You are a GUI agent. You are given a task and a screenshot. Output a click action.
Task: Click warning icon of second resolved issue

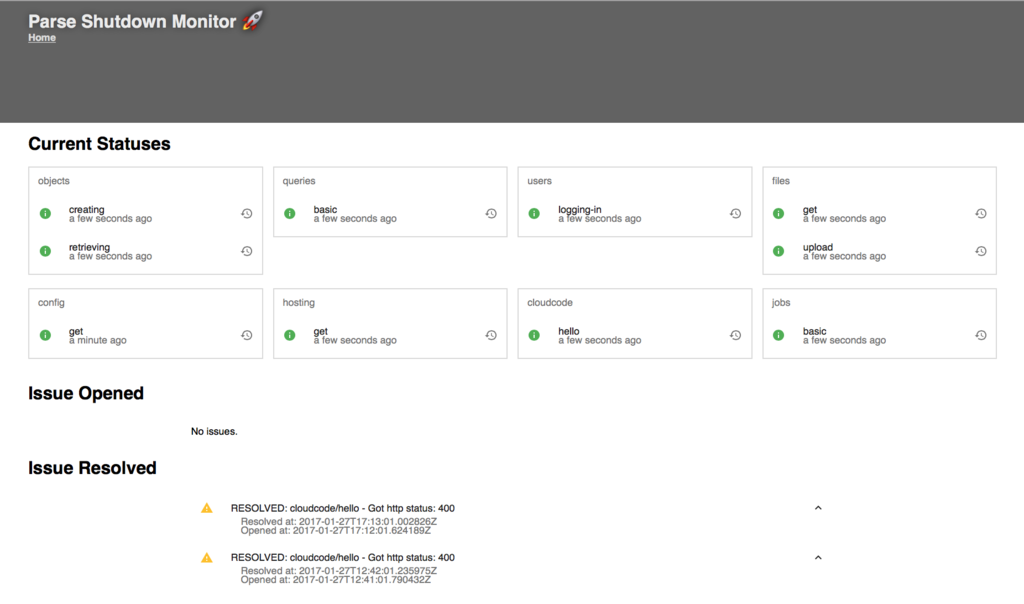point(206,558)
